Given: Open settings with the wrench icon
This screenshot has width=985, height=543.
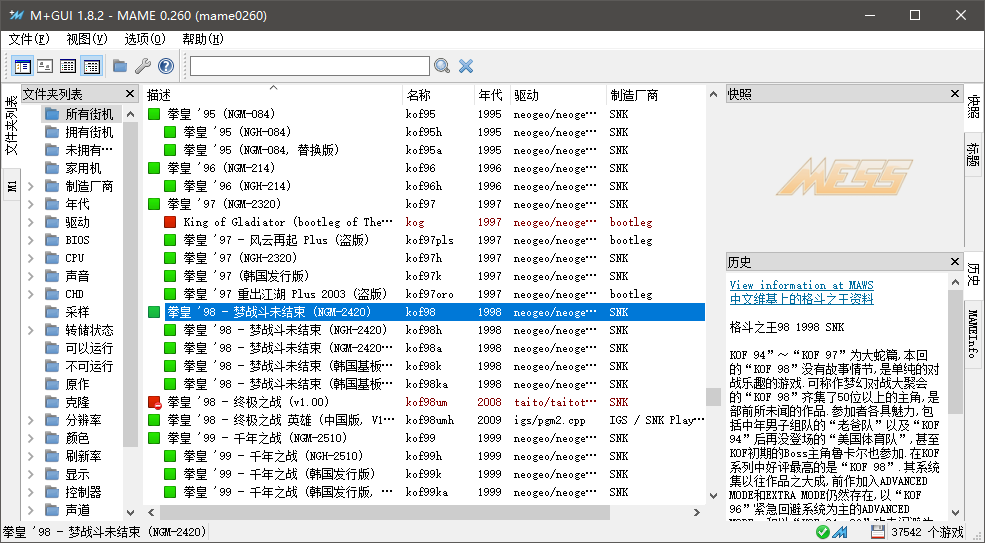Looking at the screenshot, I should point(143,65).
